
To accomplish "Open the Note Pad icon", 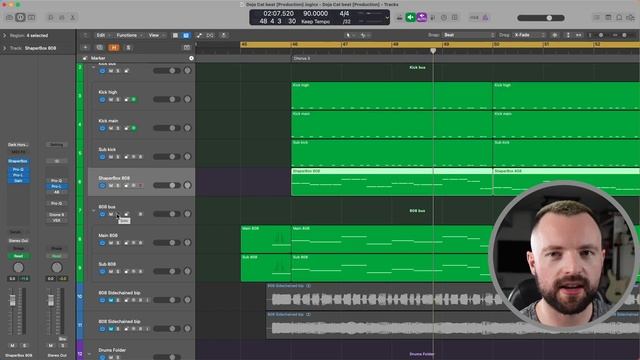I will pyautogui.click(x=608, y=18).
